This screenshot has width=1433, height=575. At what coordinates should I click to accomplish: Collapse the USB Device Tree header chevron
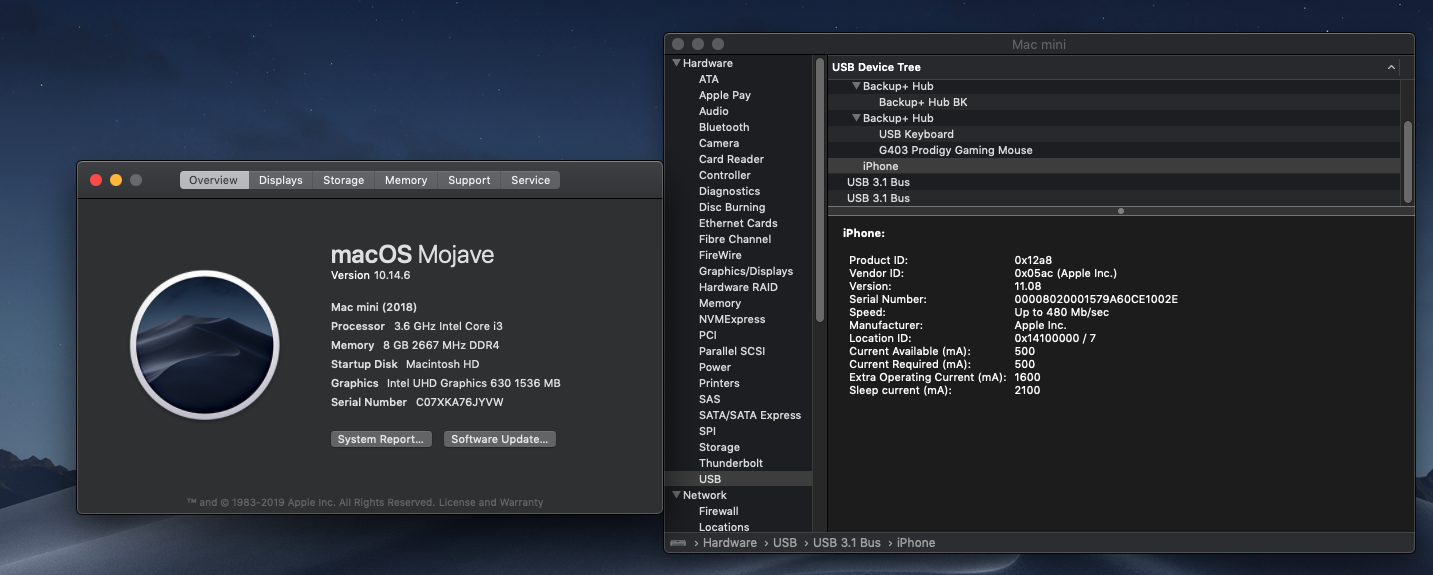tap(1391, 67)
